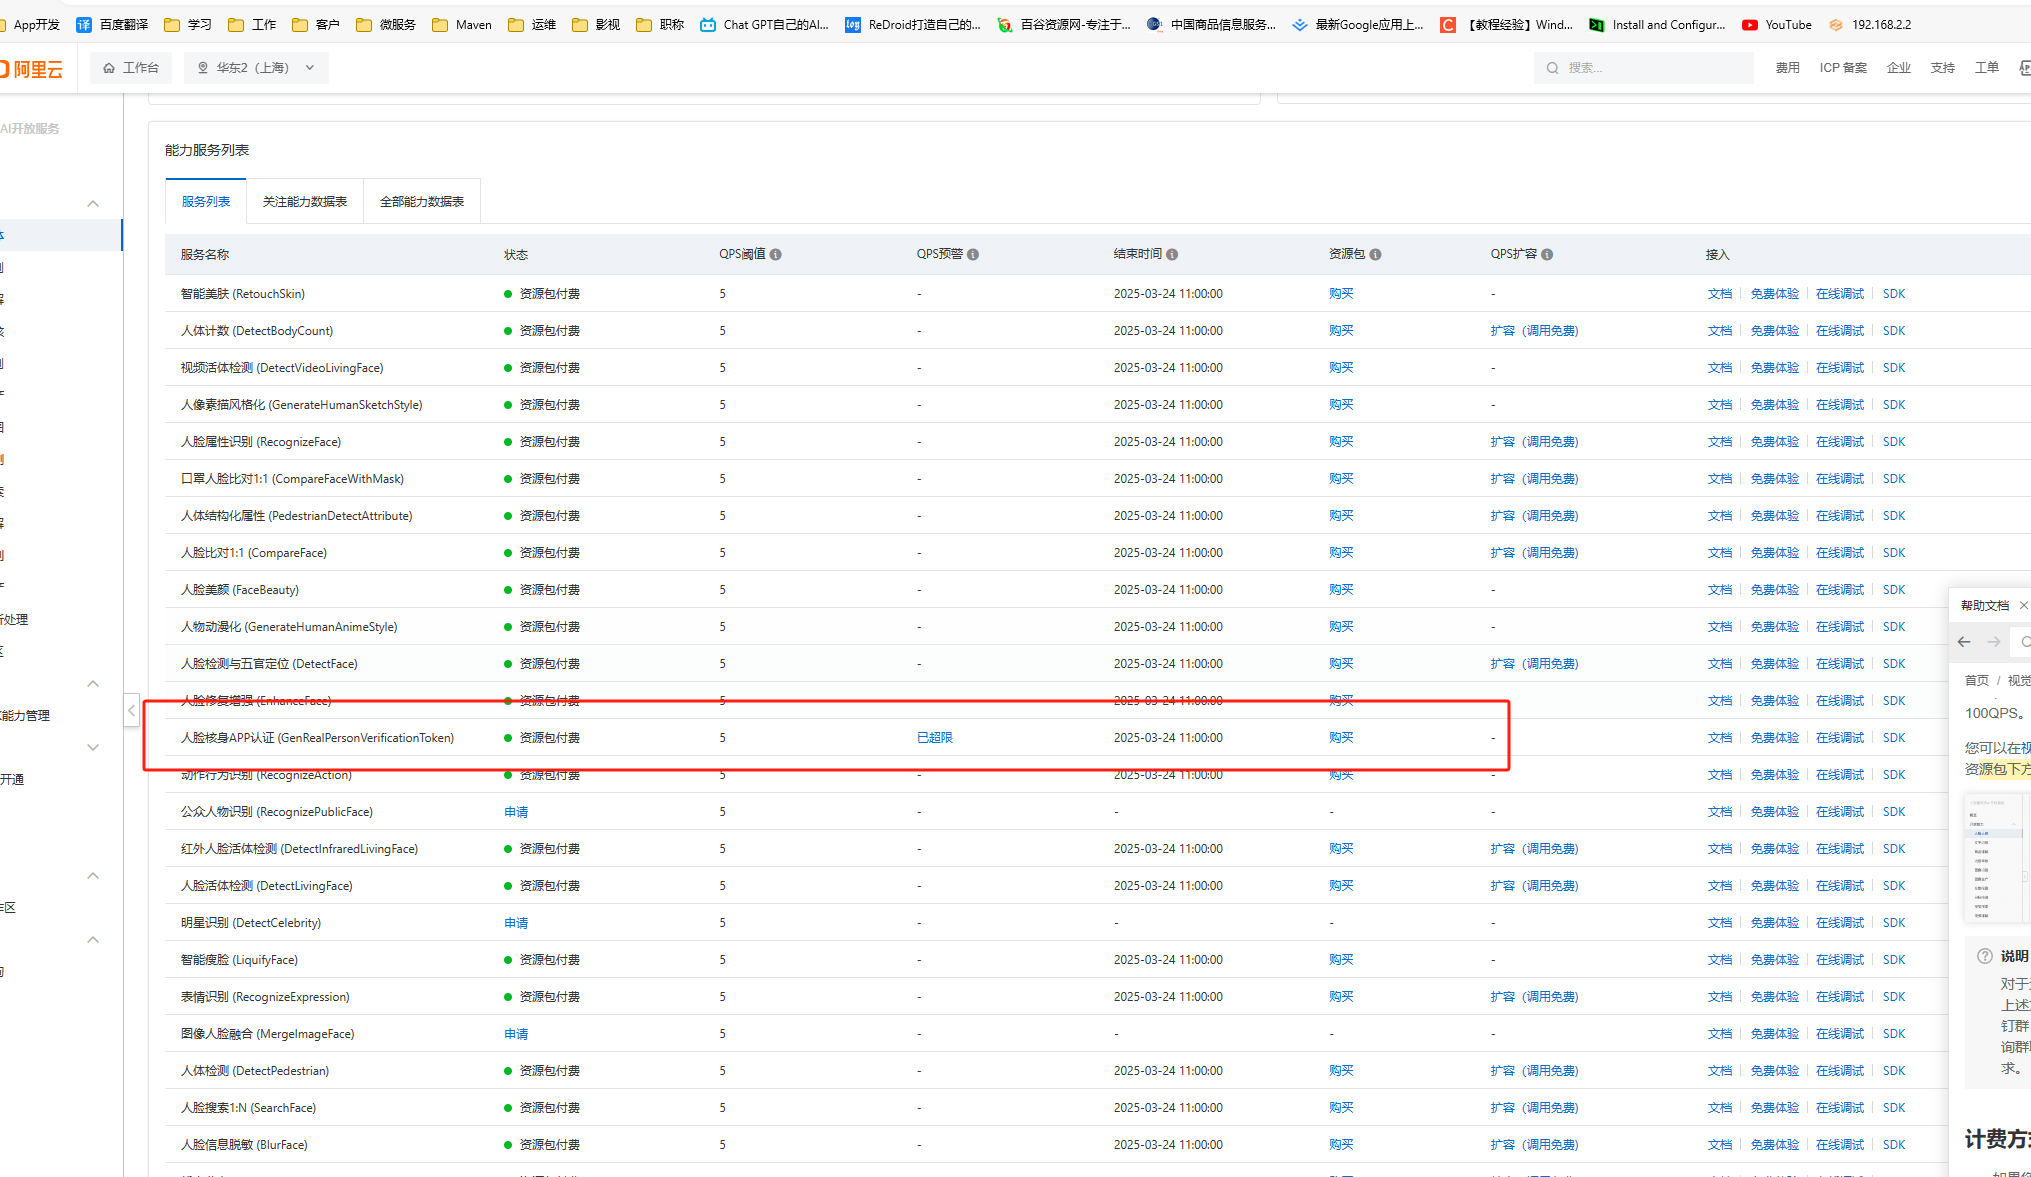Click the info icon beside 资源包
This screenshot has height=1177, width=2031.
[x=1376, y=255]
